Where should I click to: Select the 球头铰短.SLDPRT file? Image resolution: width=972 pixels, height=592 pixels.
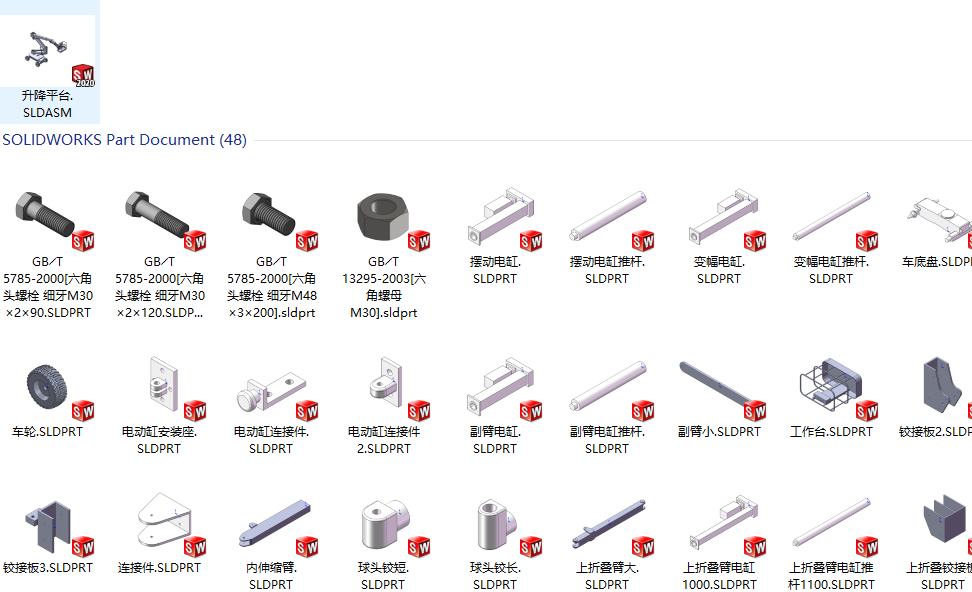tap(384, 541)
